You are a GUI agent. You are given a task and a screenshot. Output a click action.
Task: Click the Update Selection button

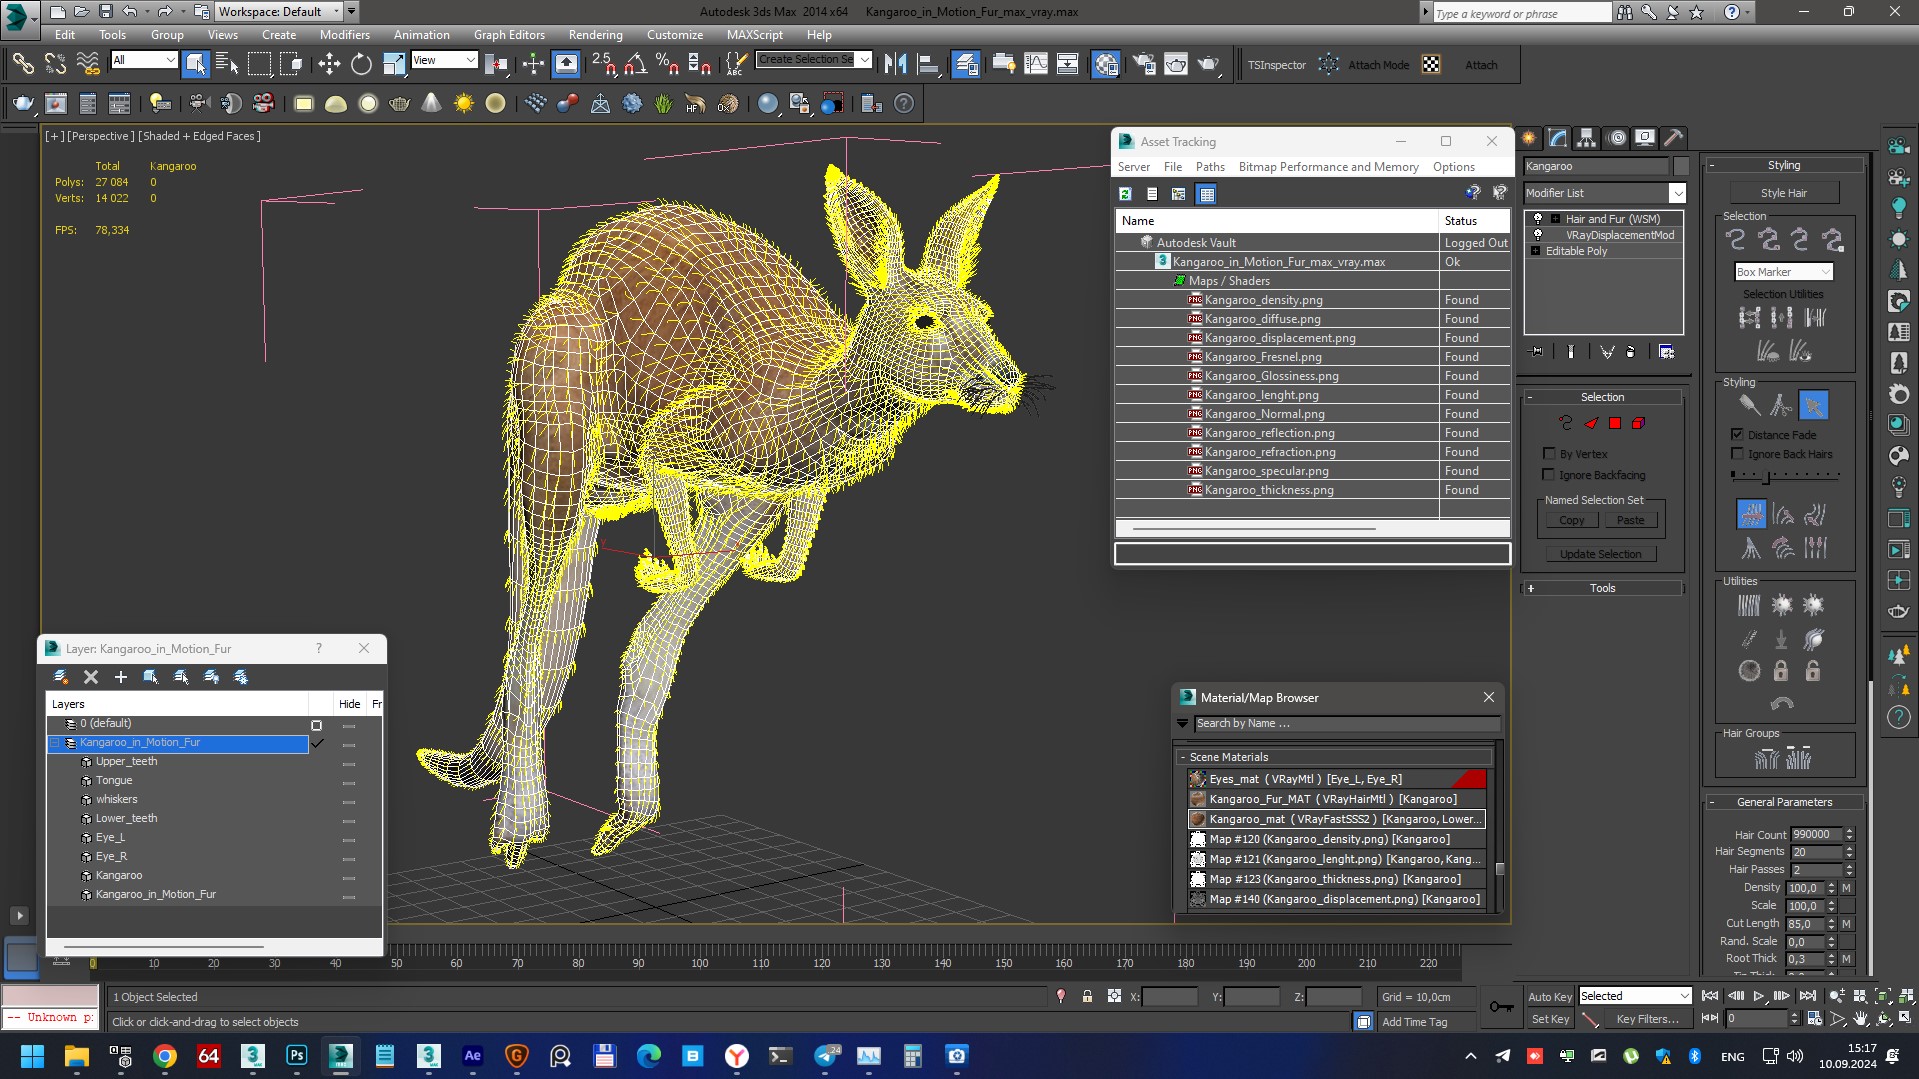(x=1600, y=554)
